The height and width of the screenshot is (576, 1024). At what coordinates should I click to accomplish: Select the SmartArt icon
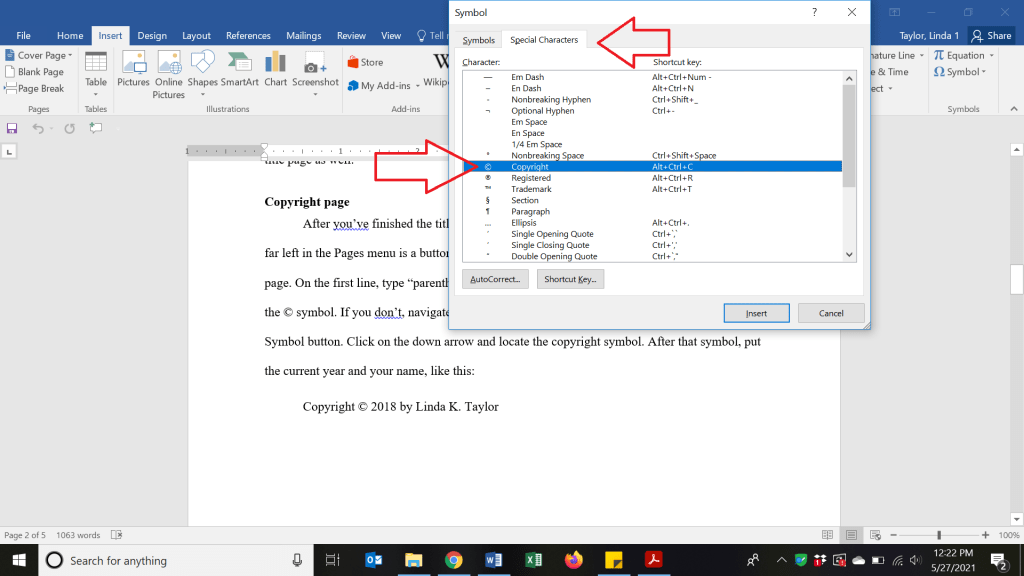(x=240, y=69)
